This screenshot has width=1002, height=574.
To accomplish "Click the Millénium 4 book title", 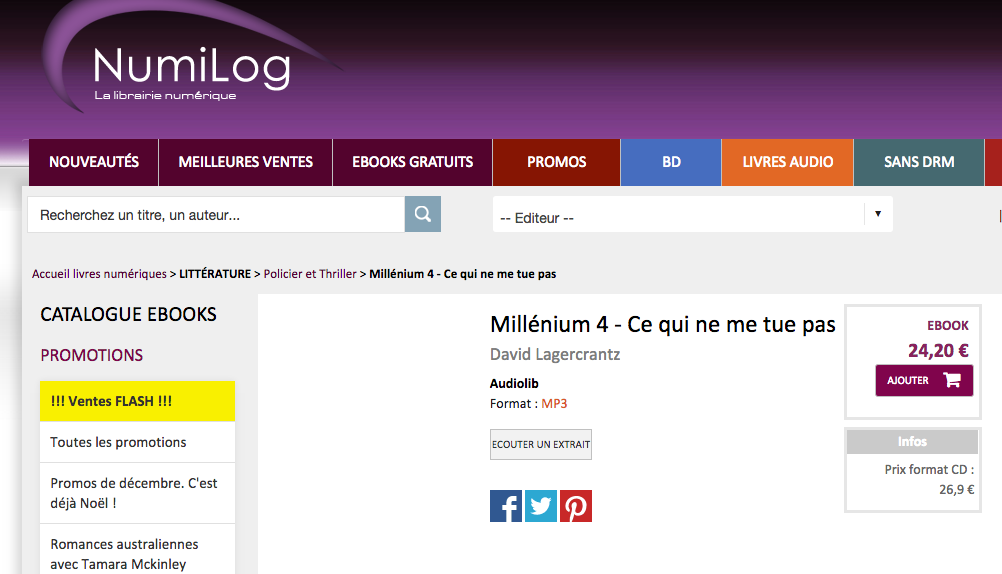I will (663, 325).
